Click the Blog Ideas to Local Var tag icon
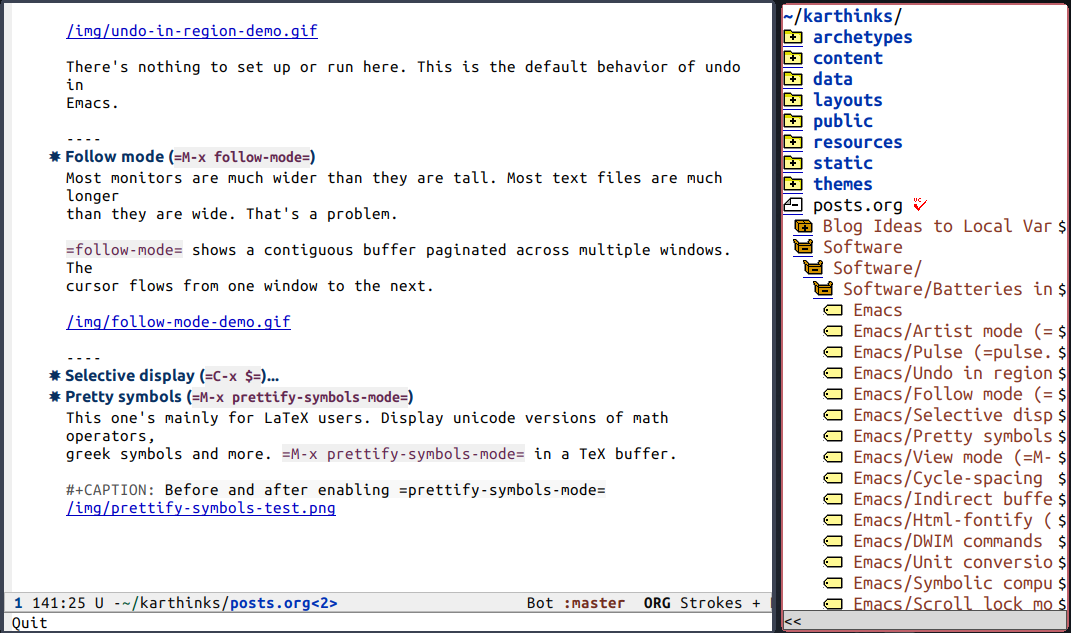The height and width of the screenshot is (633, 1071). pos(803,226)
